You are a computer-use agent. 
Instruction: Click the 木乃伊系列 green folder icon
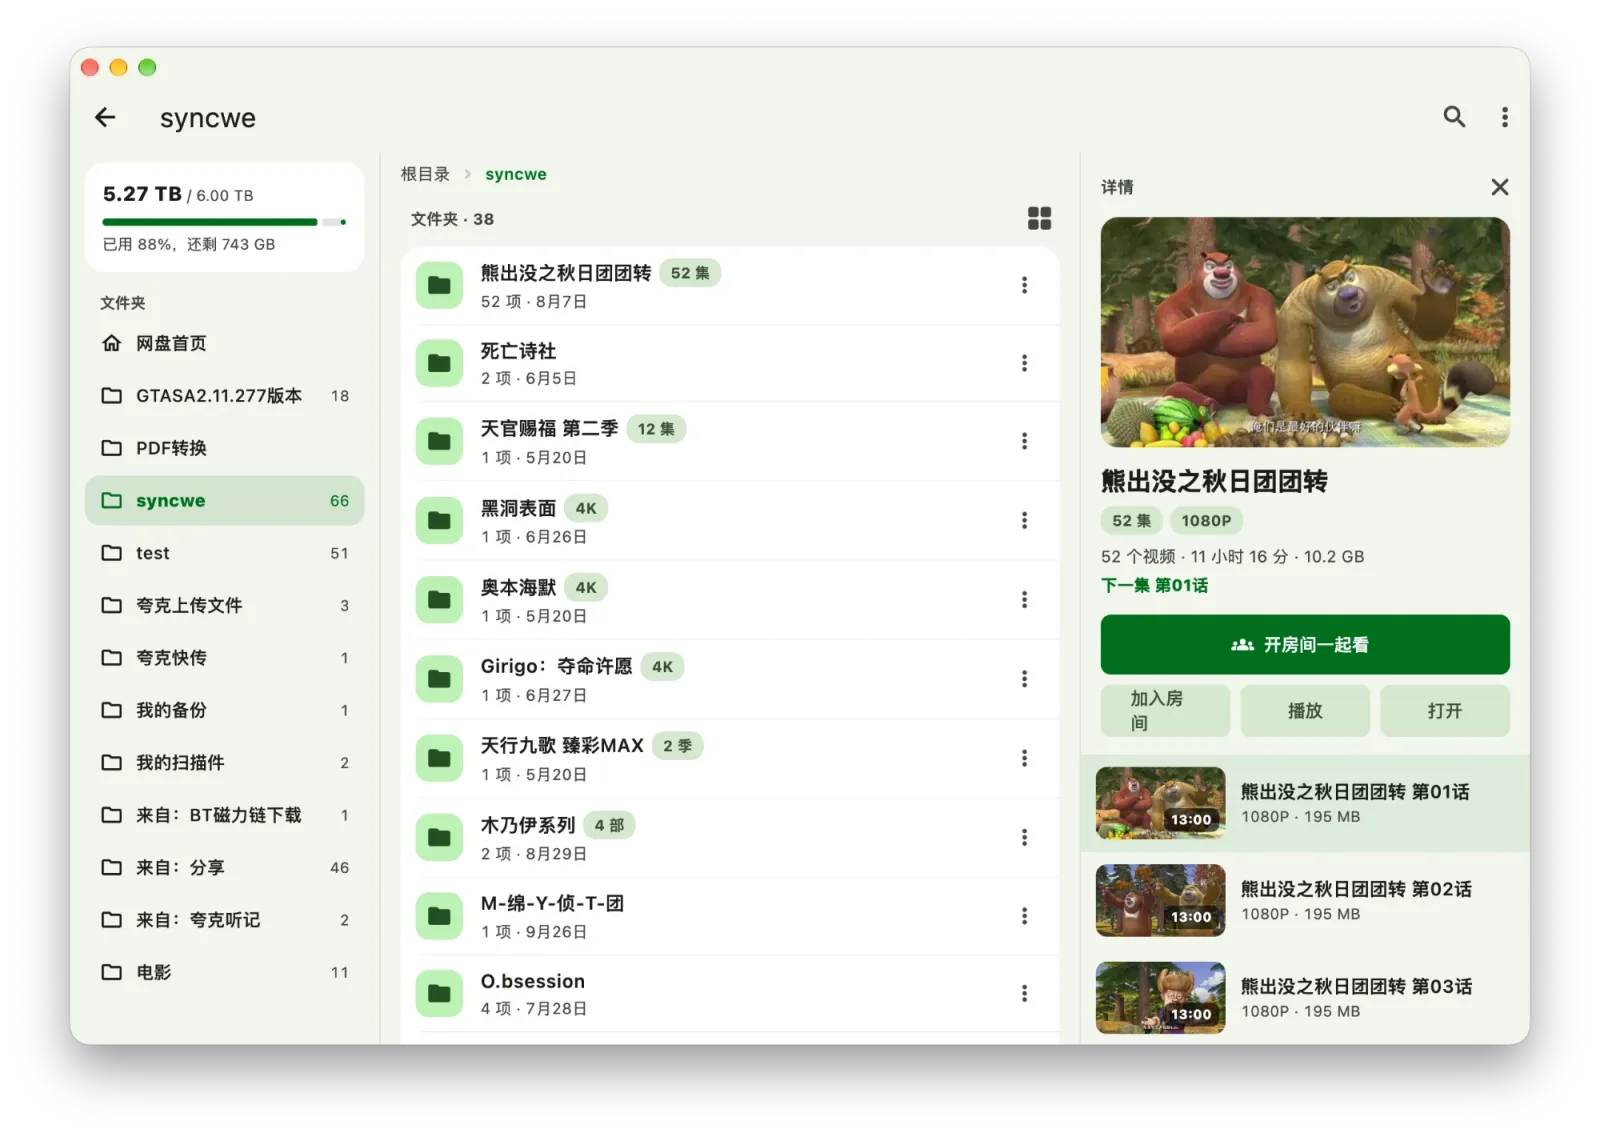(439, 837)
